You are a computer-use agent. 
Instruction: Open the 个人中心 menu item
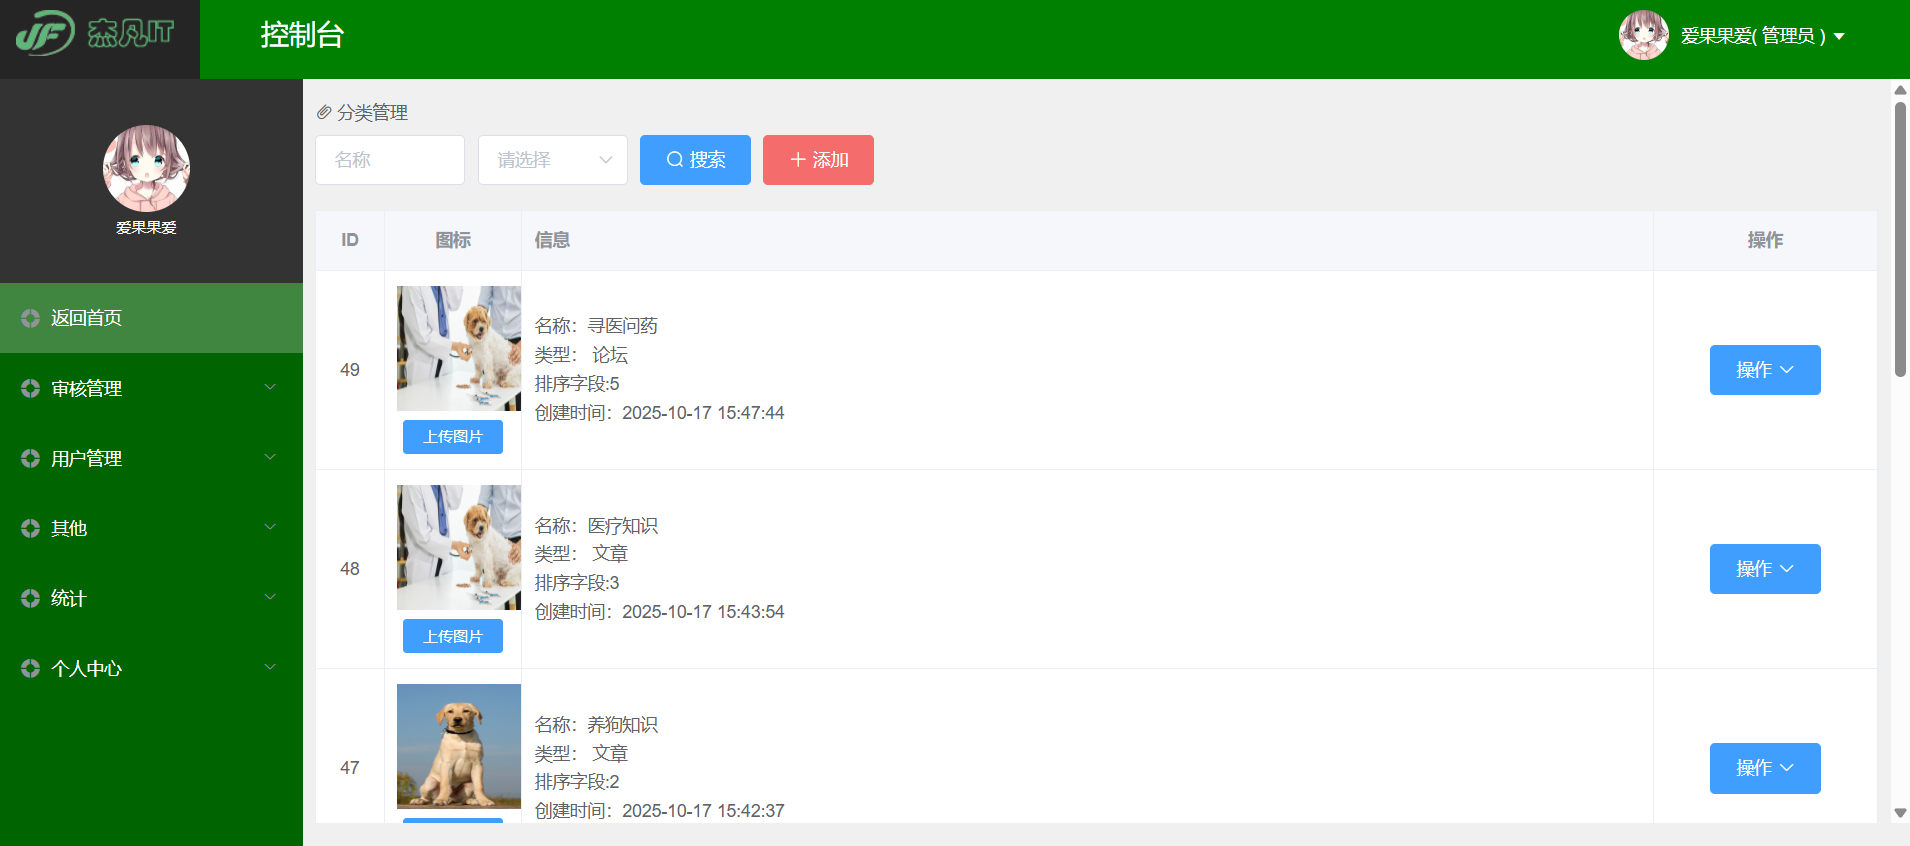(x=151, y=668)
